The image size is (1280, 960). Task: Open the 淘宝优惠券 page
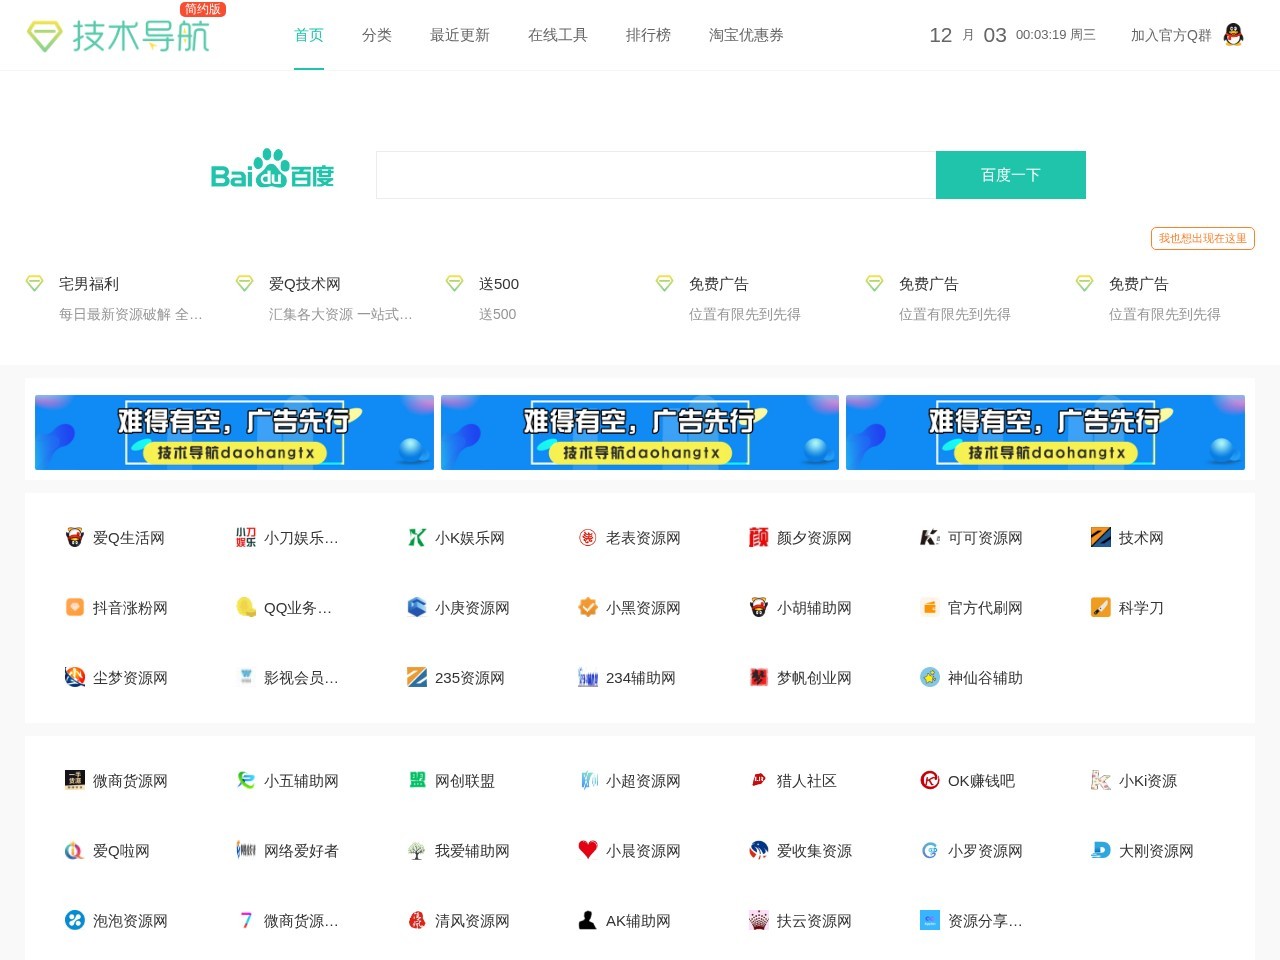746,35
